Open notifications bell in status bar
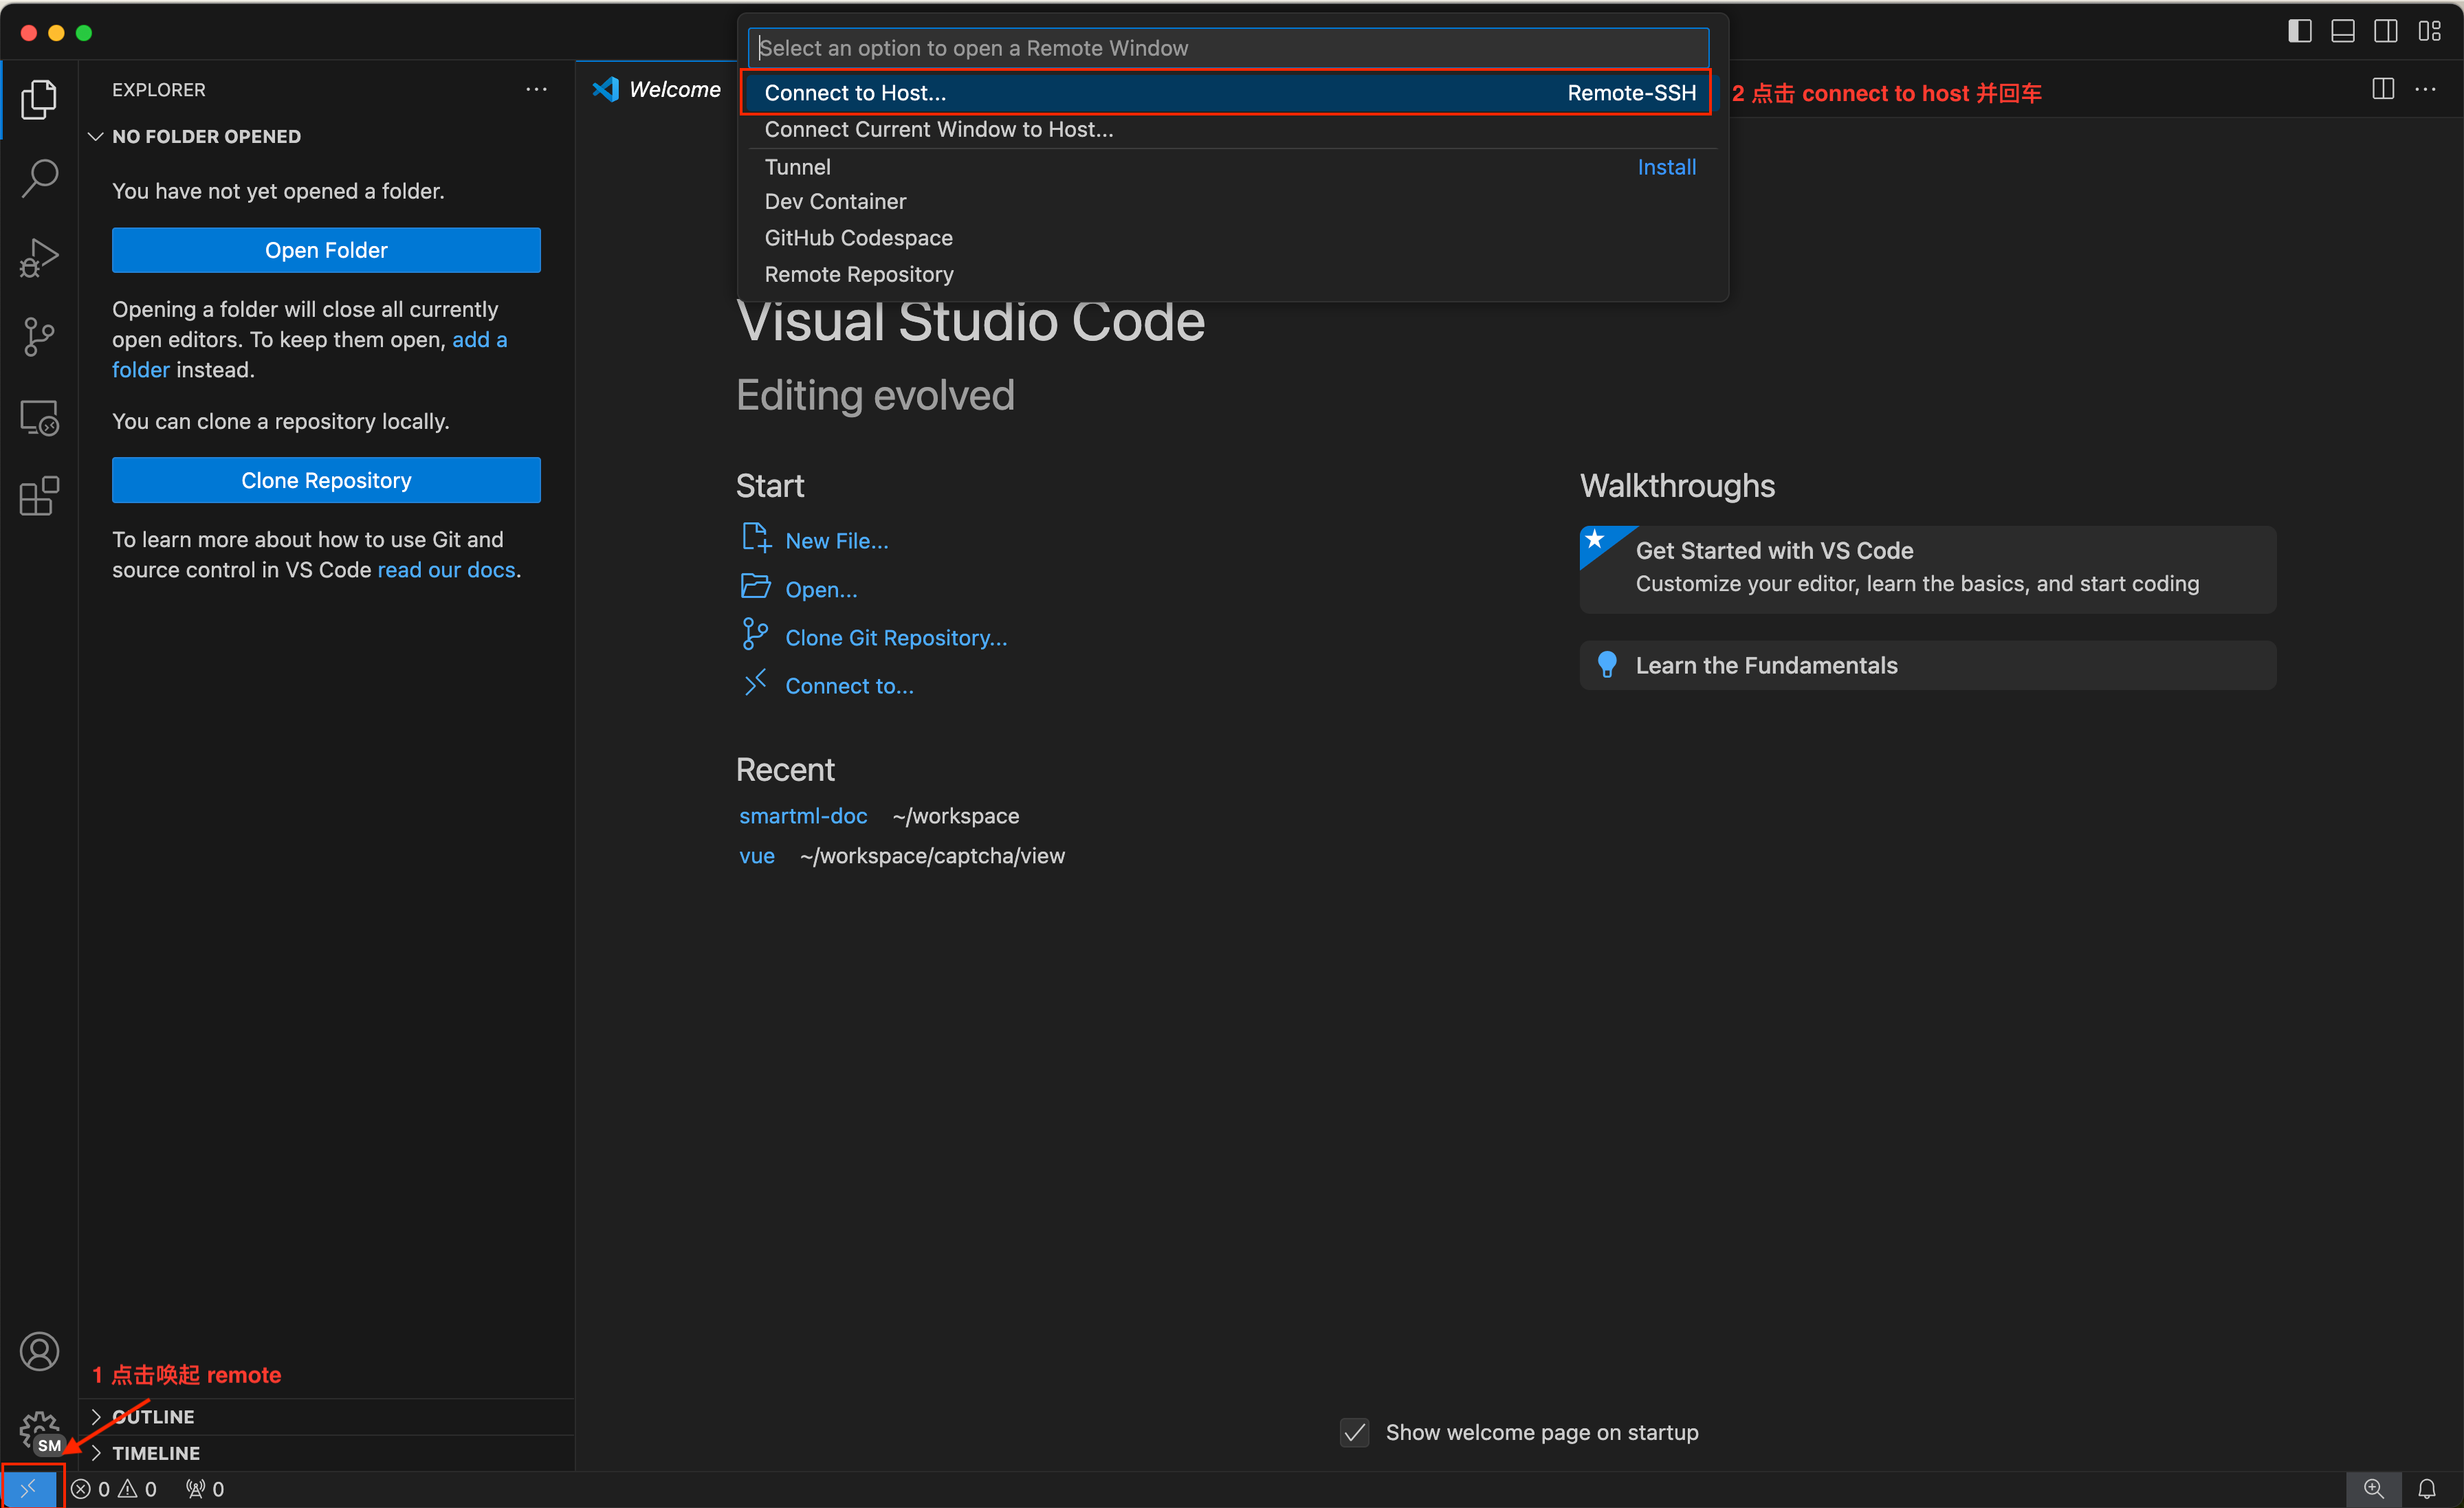Image resolution: width=2464 pixels, height=1508 pixels. click(2427, 1489)
